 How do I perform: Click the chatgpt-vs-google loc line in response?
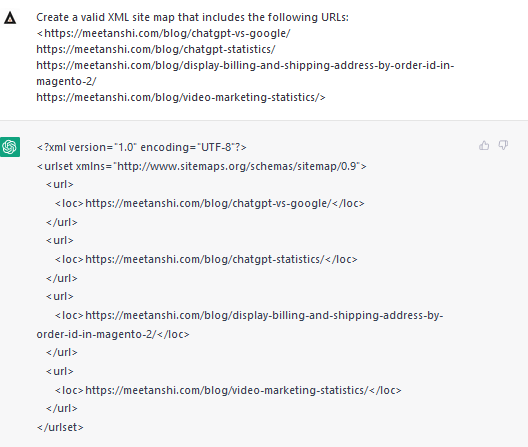(209, 203)
